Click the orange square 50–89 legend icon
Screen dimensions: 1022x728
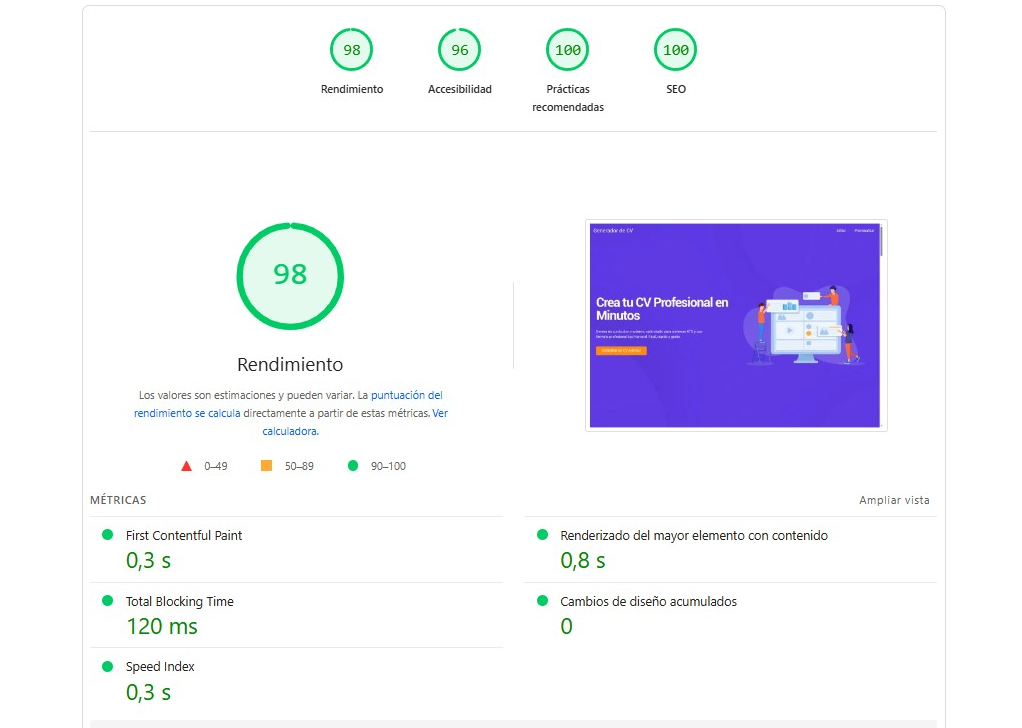[x=267, y=465]
